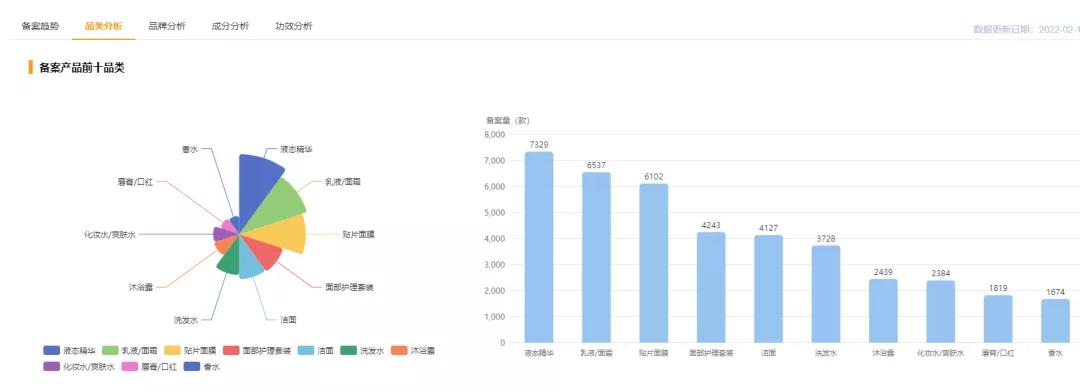Click the 面部护理套装 label beside the pie chart
This screenshot has height=391, width=1080.
(349, 287)
